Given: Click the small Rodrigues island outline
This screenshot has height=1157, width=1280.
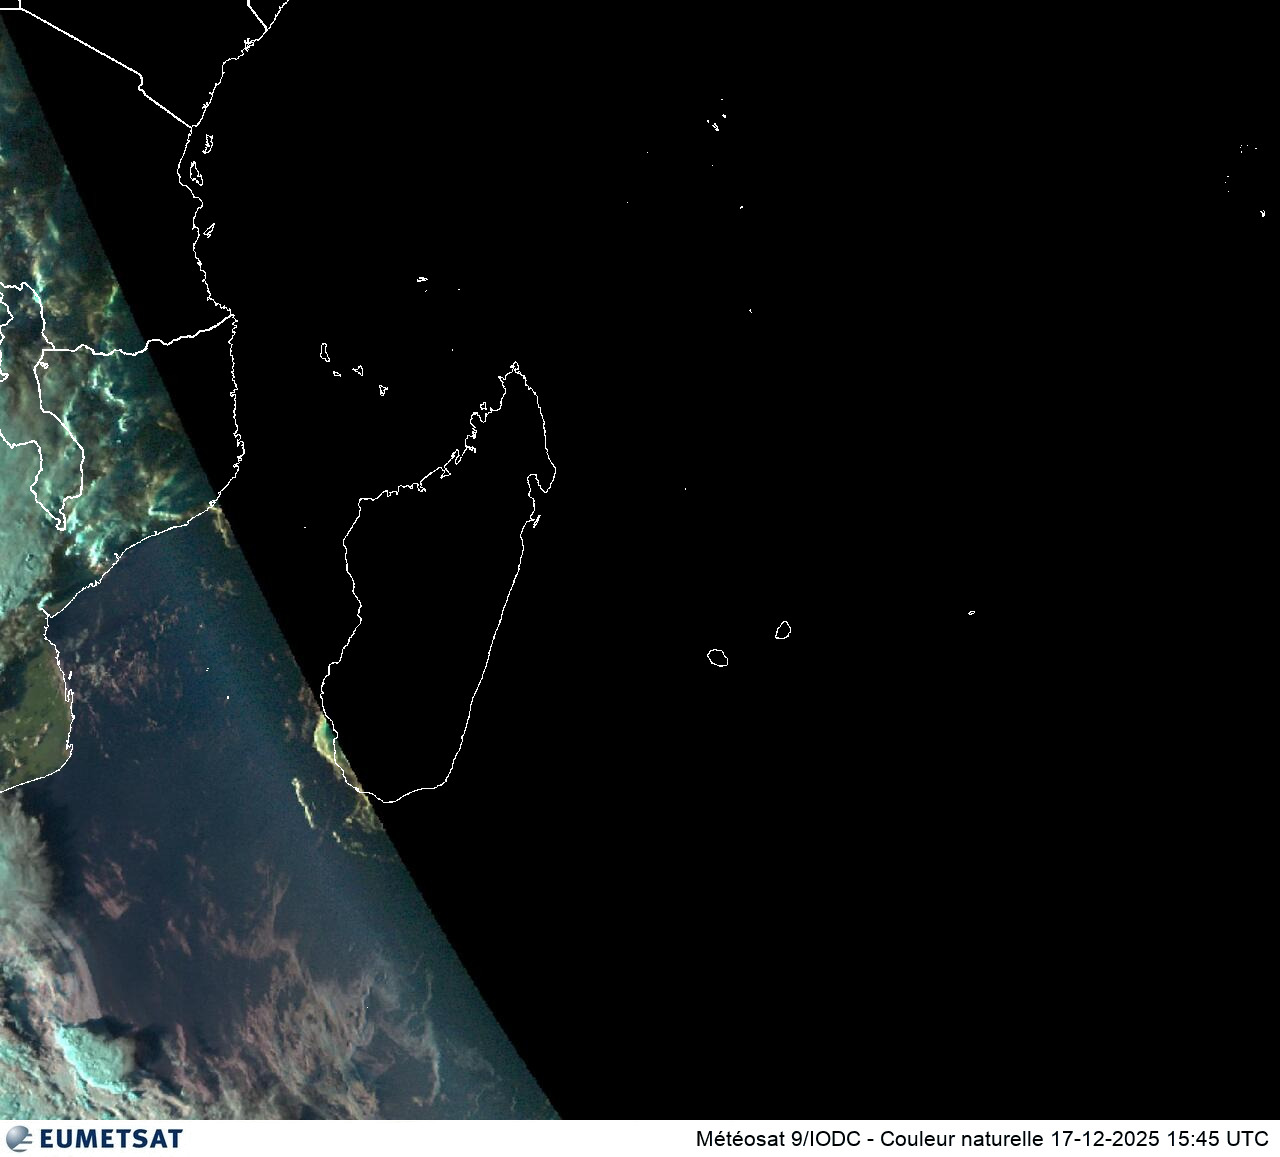Looking at the screenshot, I should click(971, 612).
